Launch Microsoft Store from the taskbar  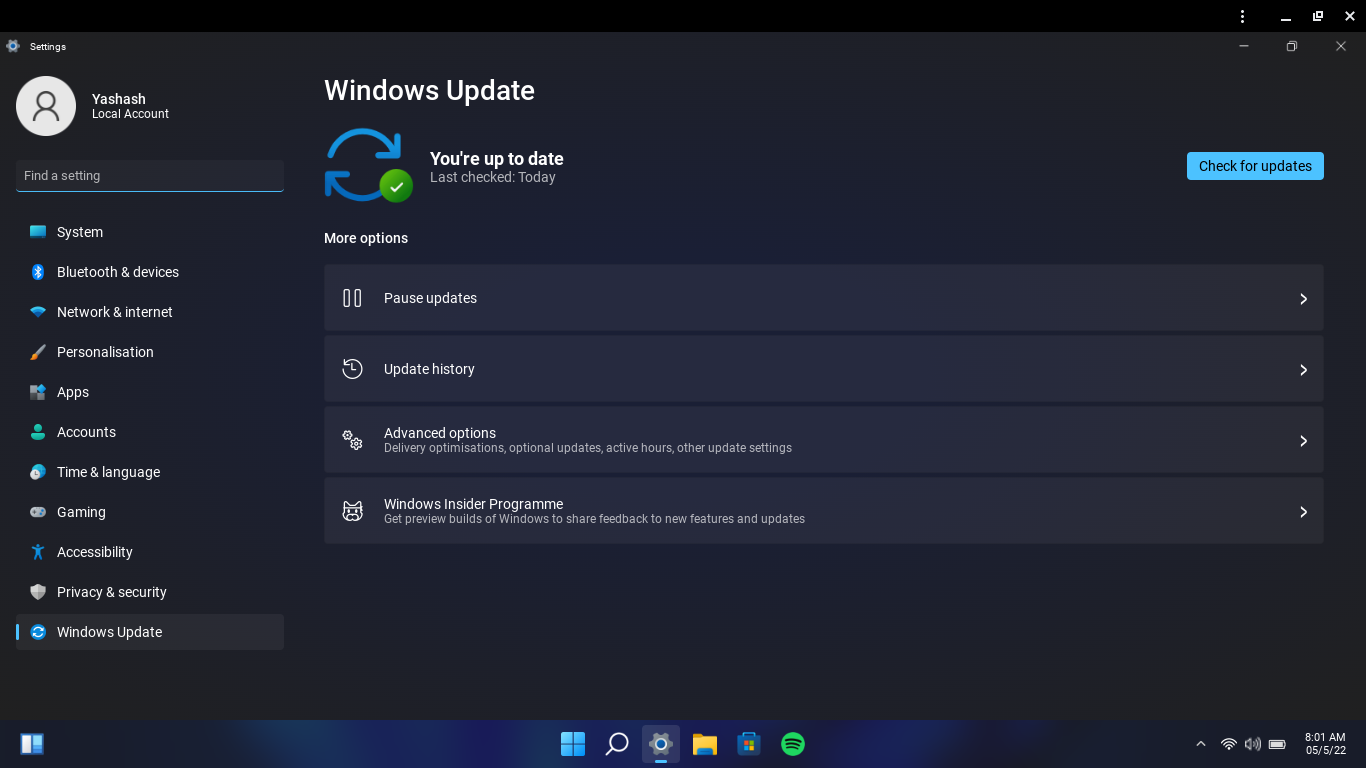pyautogui.click(x=748, y=744)
